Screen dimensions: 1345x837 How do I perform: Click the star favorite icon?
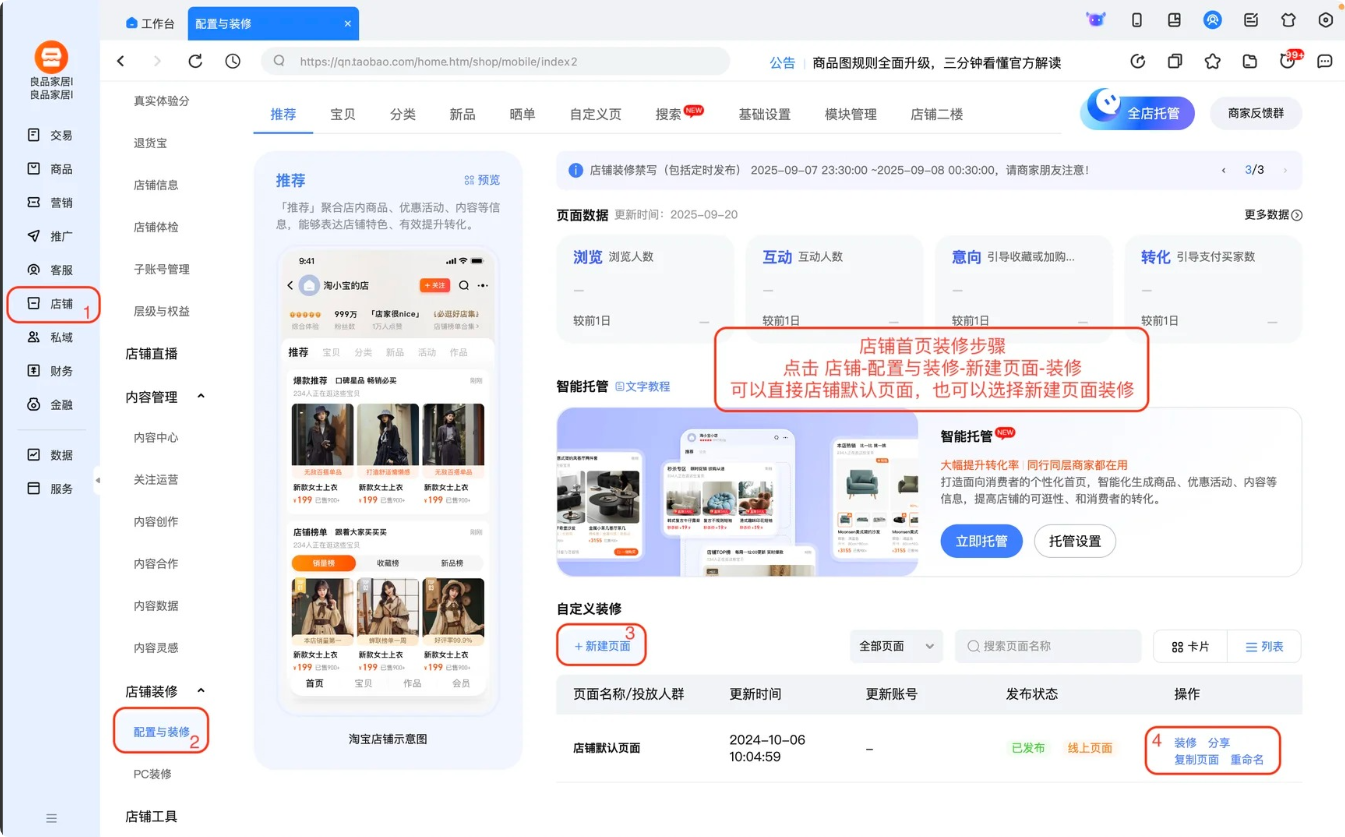1213,61
